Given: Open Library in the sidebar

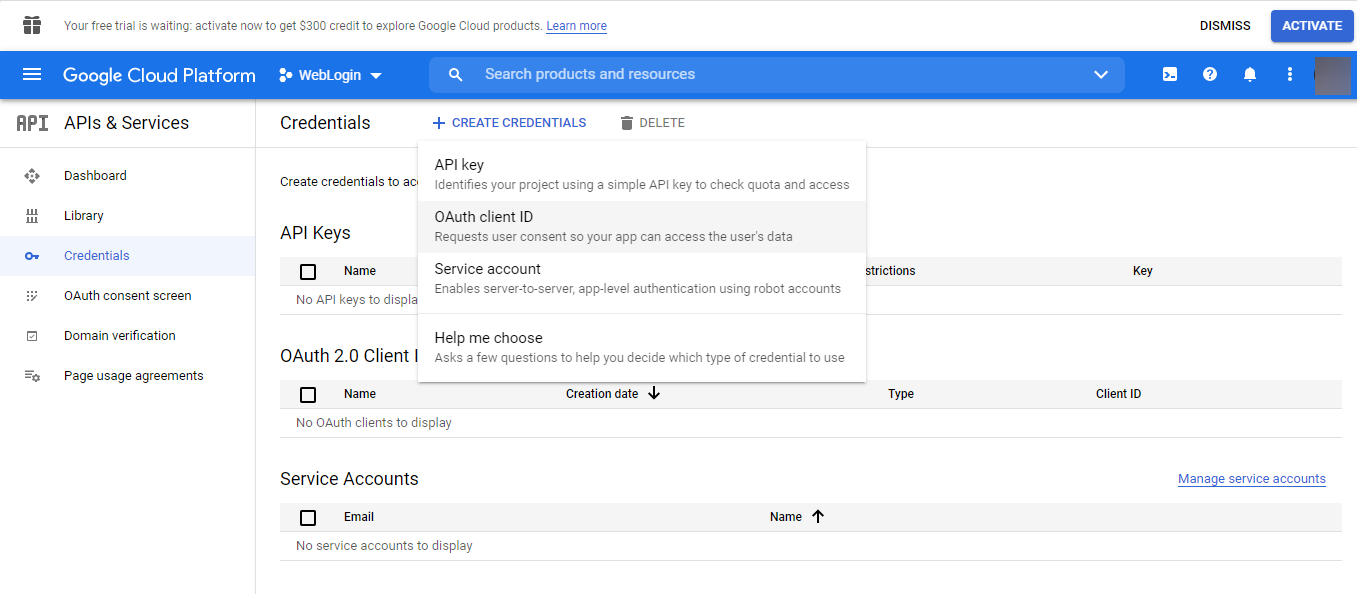Looking at the screenshot, I should tap(128, 216).
